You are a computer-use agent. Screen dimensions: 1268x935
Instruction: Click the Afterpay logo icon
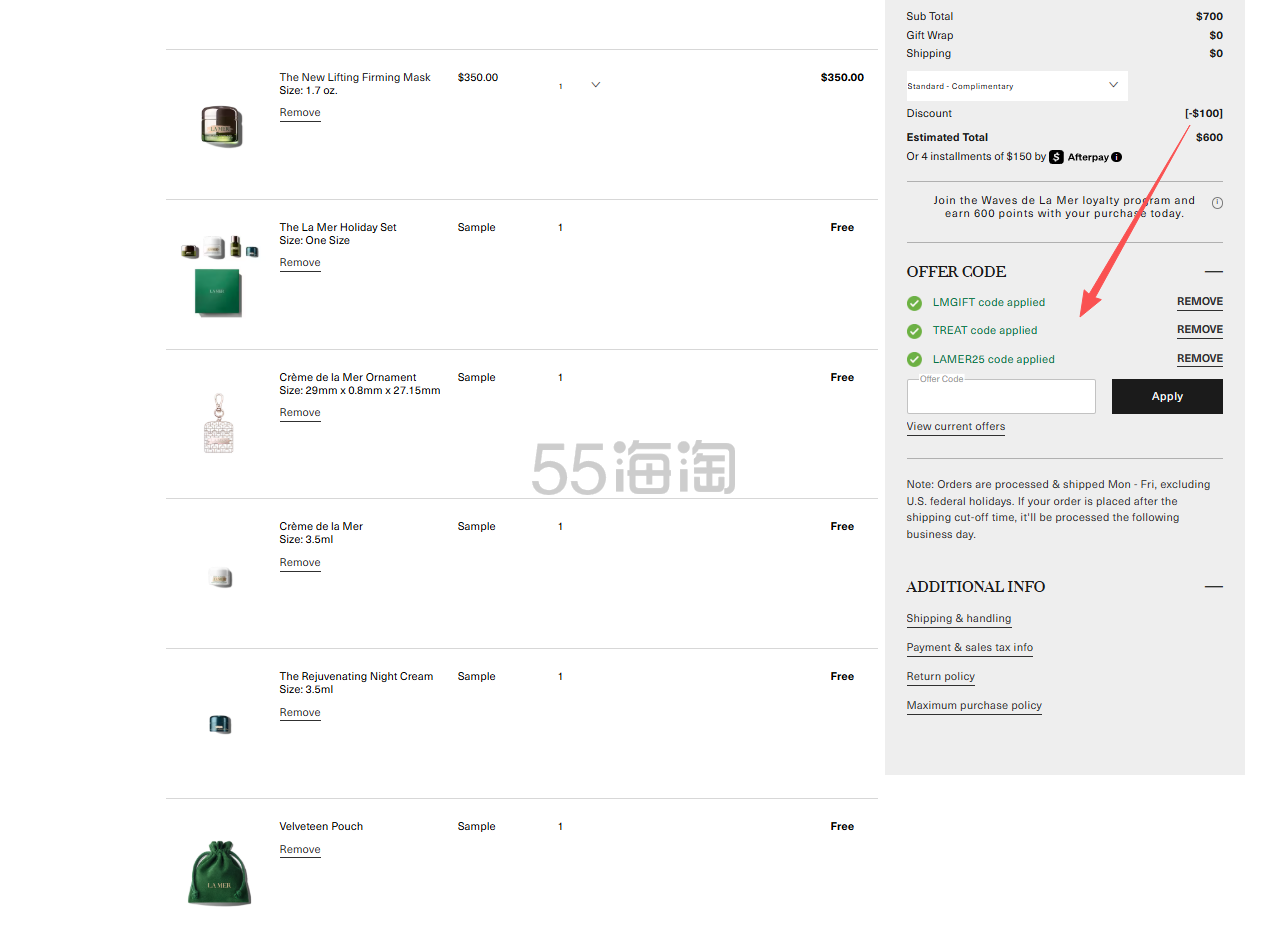[x=1056, y=157]
